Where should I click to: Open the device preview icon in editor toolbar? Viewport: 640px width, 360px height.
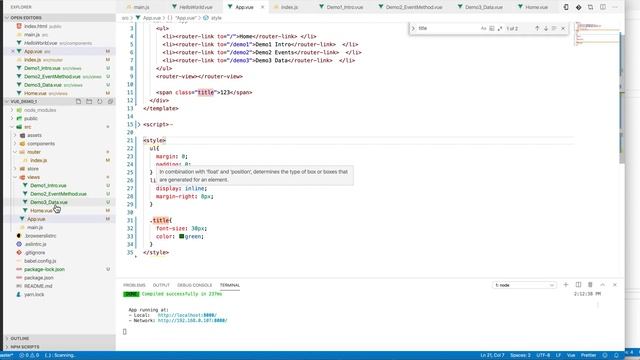(x=566, y=7)
